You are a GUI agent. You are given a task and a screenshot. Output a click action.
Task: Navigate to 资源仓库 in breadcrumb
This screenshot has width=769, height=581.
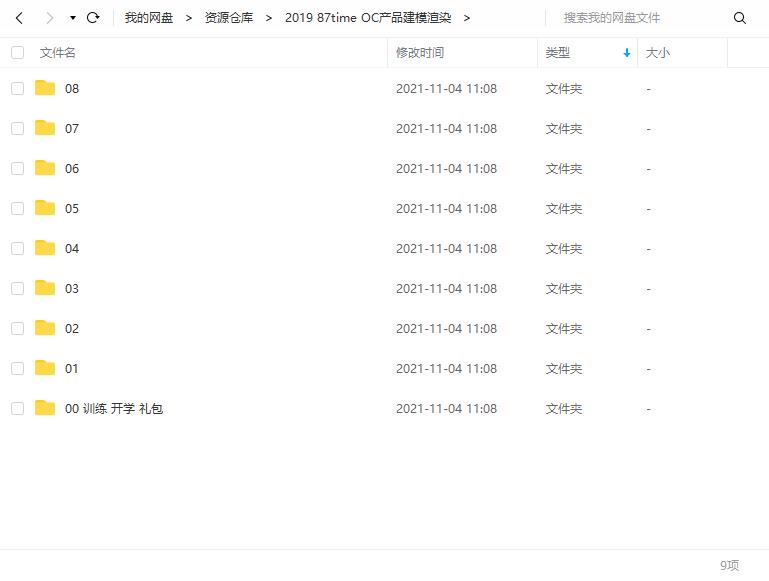(229, 18)
